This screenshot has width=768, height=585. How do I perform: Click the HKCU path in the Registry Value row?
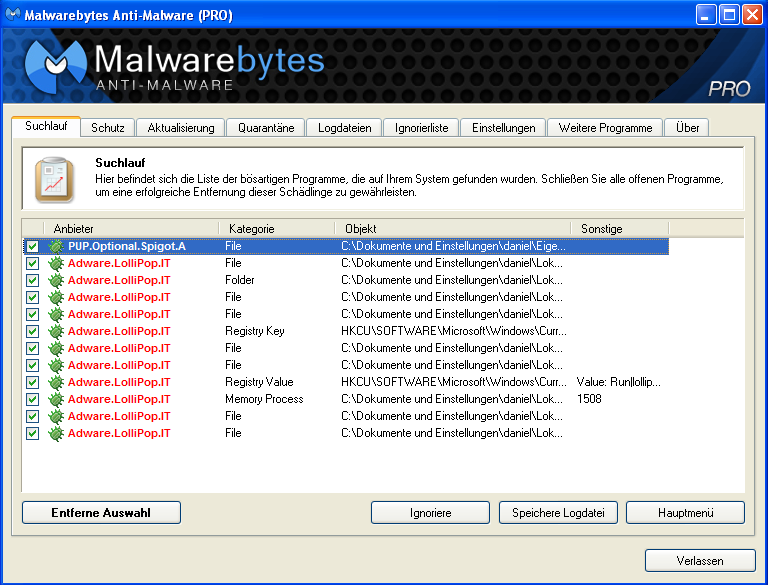tap(454, 382)
